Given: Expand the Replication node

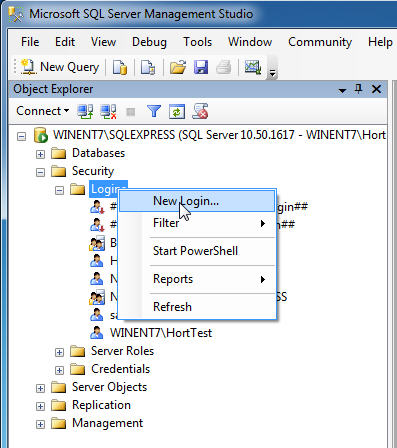Looking at the screenshot, I should [40, 406].
